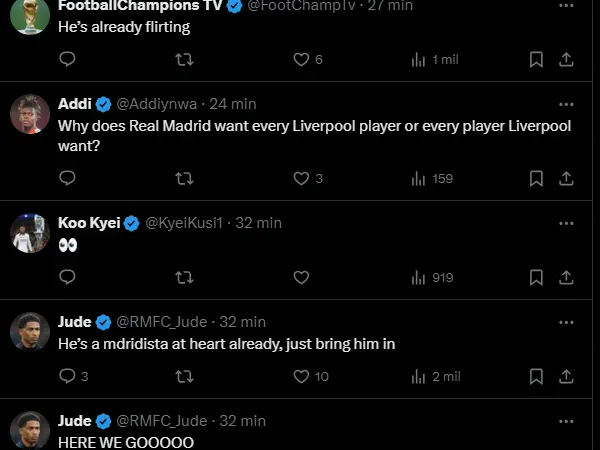Bookmark Addi's Liverpool tweet
This screenshot has height=450, width=600.
click(536, 178)
